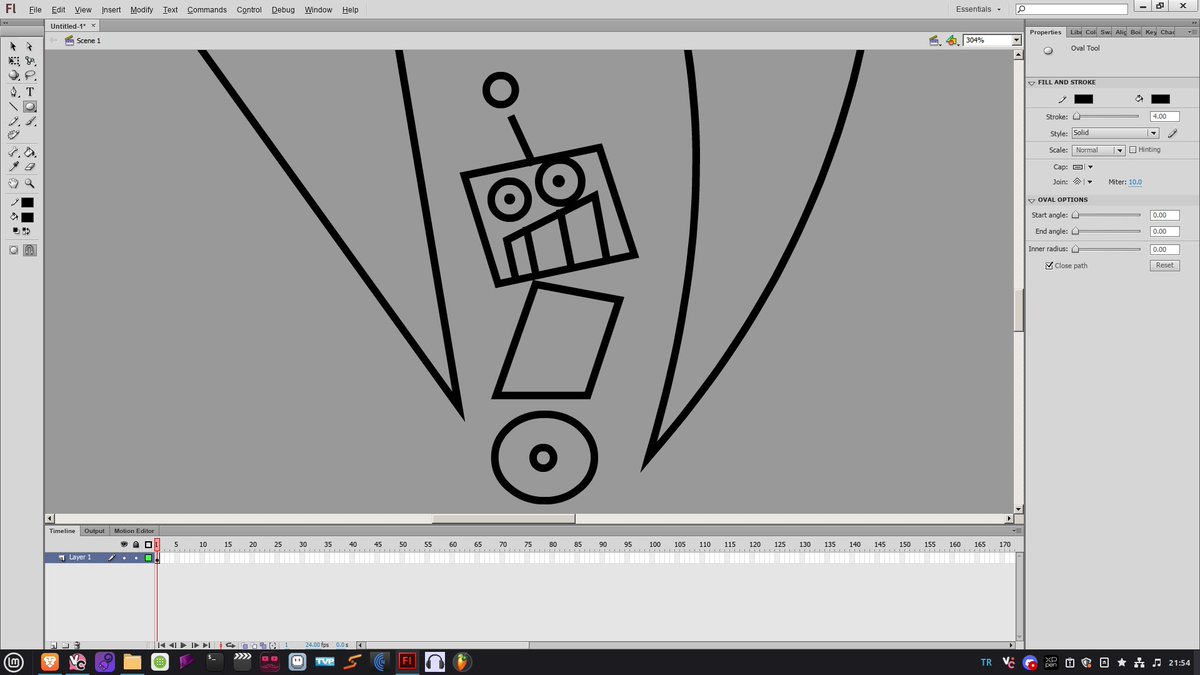The height and width of the screenshot is (675, 1200).
Task: Toggle Object Drawing mode in toolbox
Action: coord(14,250)
